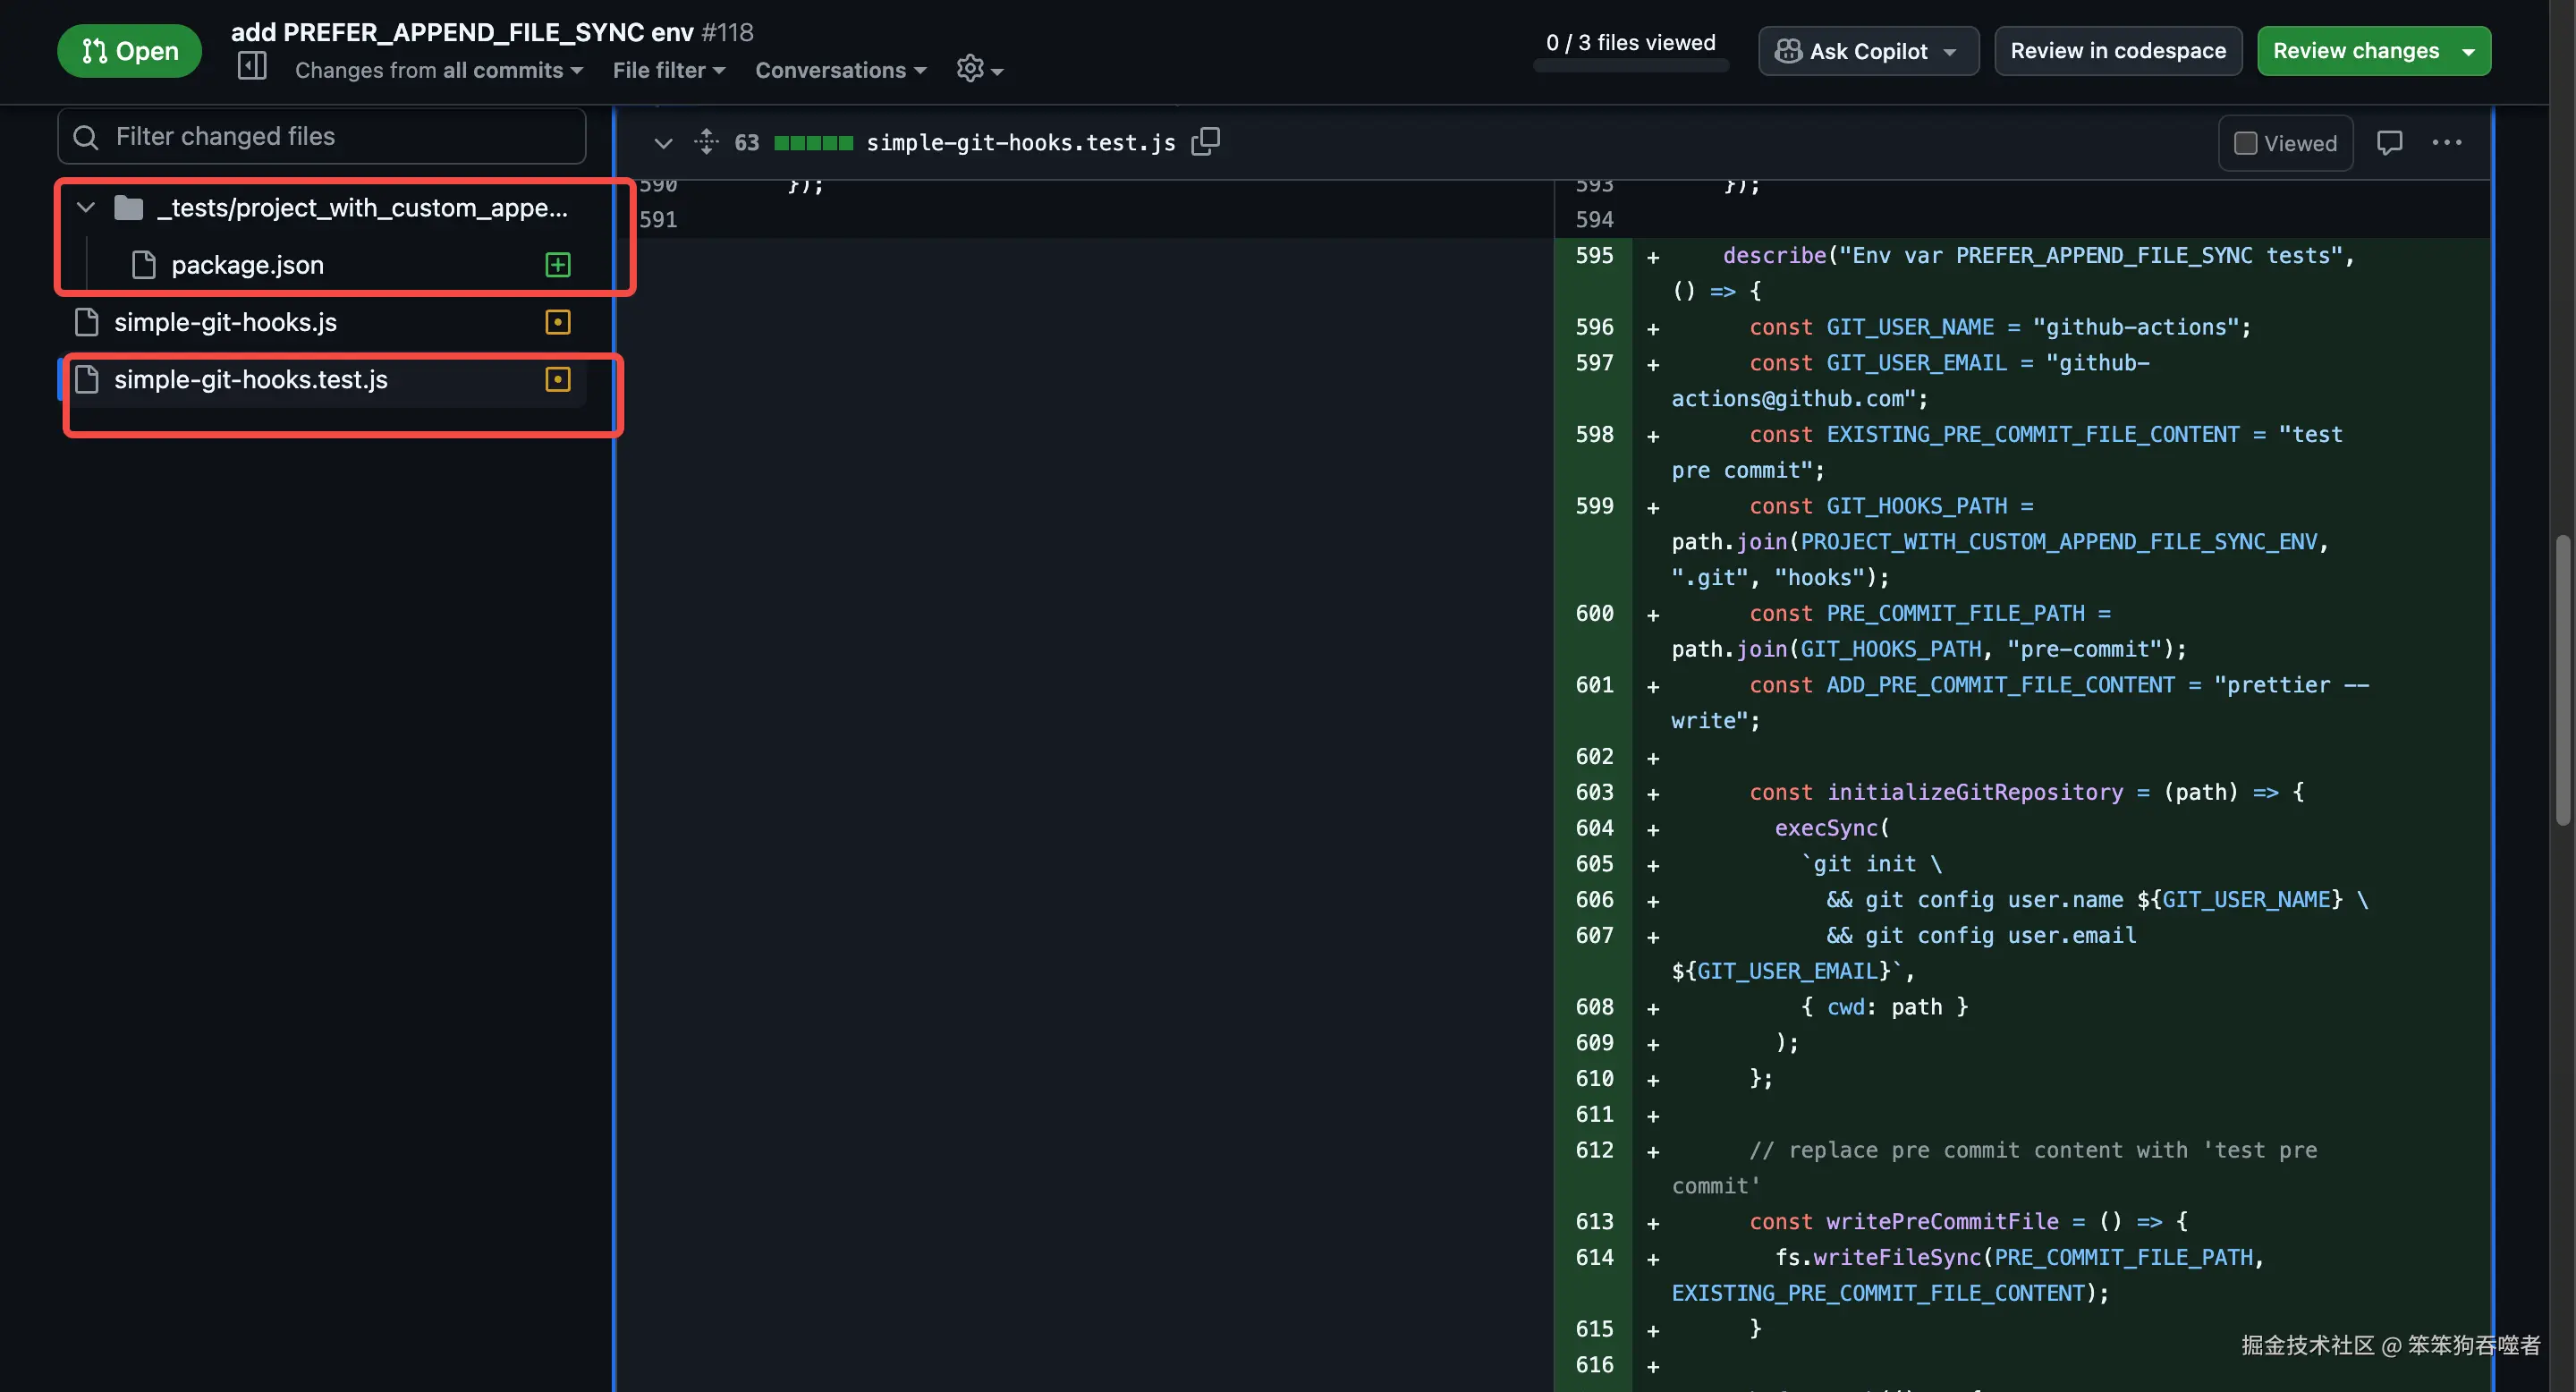Copy the simple-git-hooks.test.js file path
This screenshot has height=1392, width=2576.
coord(1205,141)
